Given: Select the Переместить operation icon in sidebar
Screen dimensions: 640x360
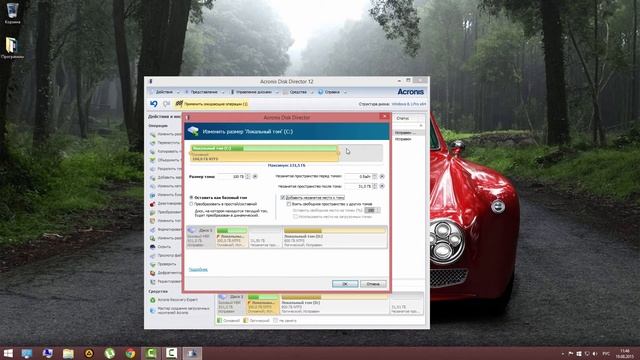Looking at the screenshot, I should pos(153,143).
